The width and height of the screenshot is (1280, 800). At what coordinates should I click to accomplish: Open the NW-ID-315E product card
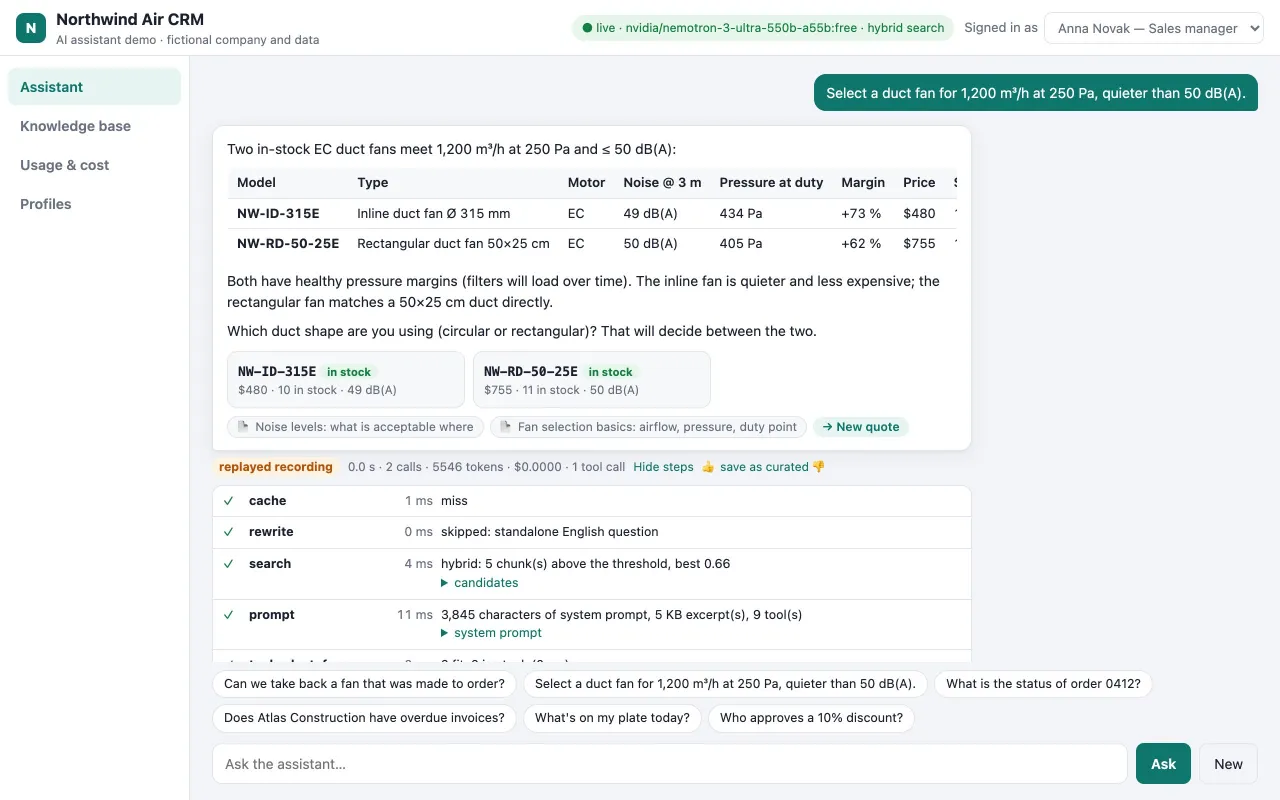pos(346,380)
